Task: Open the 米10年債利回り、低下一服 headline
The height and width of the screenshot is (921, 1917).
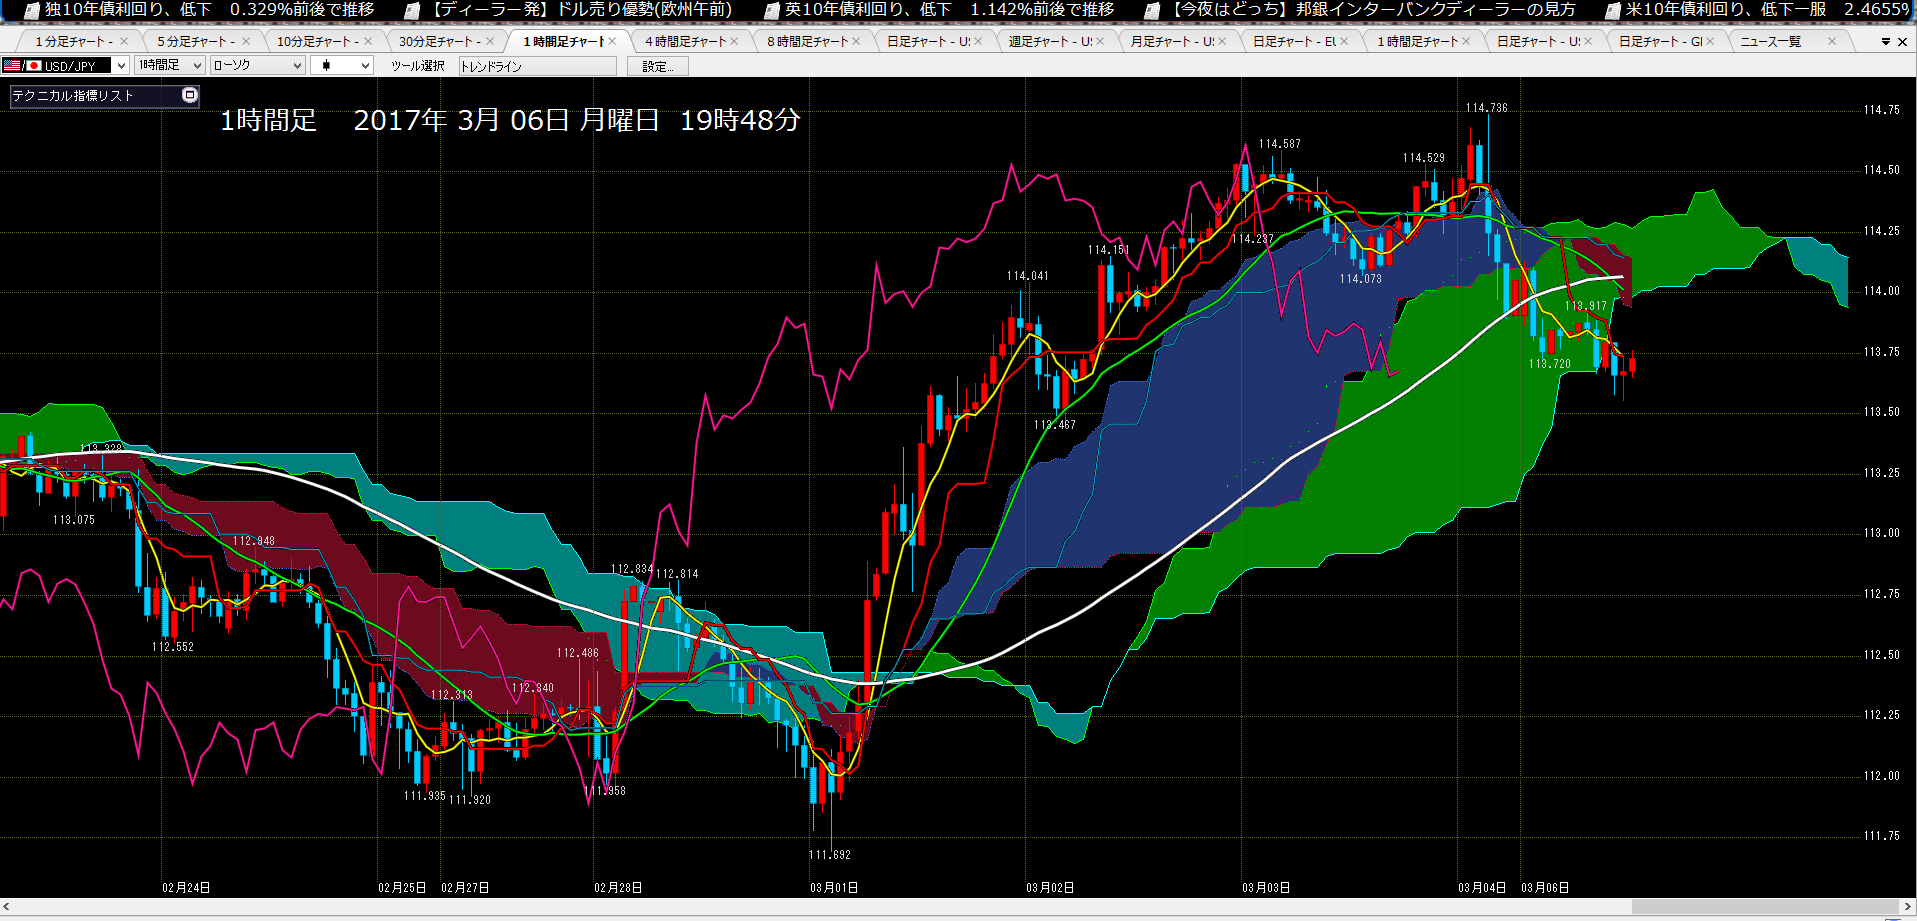Action: click(x=1767, y=10)
